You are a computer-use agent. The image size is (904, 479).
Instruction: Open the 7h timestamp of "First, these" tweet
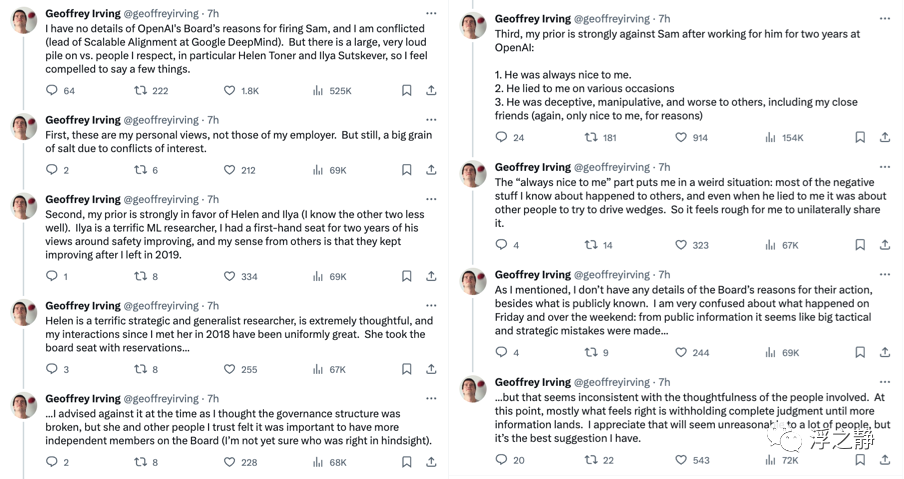pos(213,120)
